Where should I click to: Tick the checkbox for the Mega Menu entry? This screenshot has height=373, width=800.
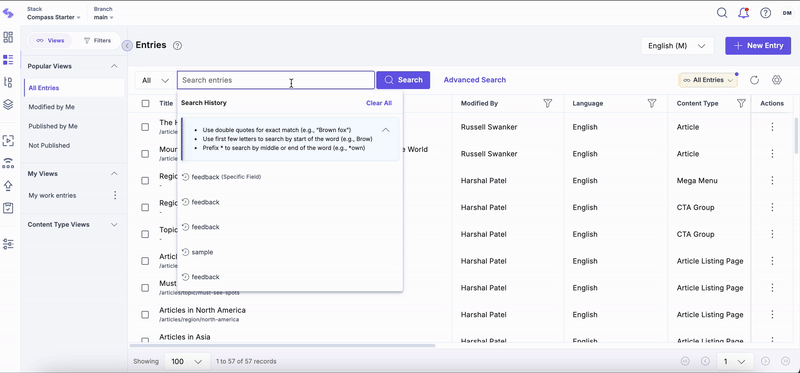pos(145,181)
